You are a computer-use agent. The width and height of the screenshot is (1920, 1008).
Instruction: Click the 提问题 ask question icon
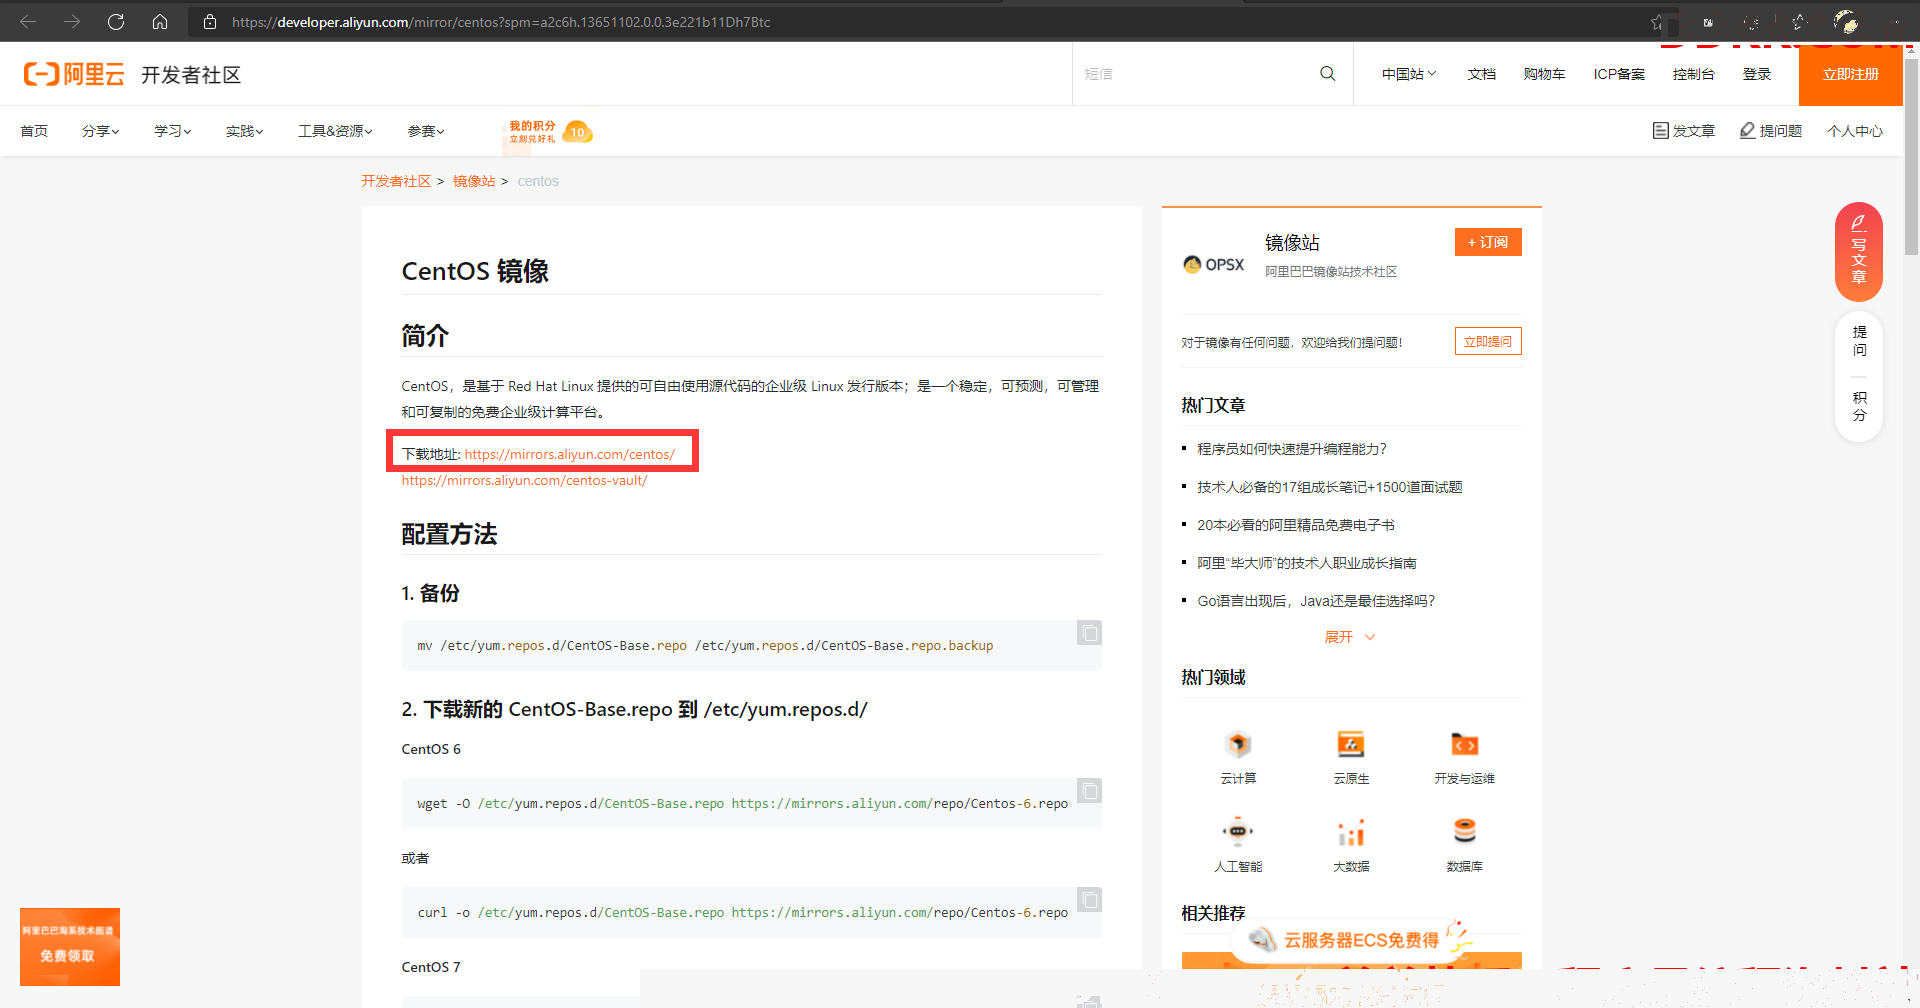click(1770, 131)
